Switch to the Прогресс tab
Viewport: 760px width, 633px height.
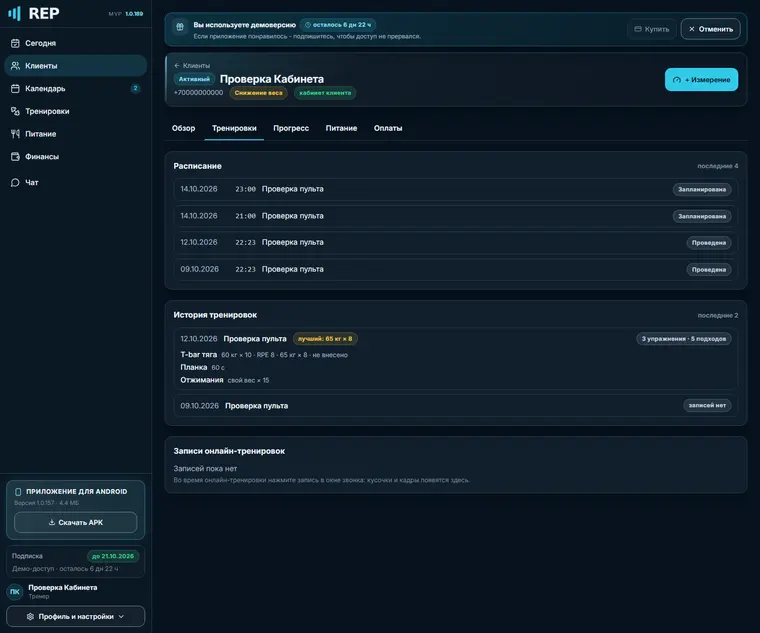click(291, 128)
